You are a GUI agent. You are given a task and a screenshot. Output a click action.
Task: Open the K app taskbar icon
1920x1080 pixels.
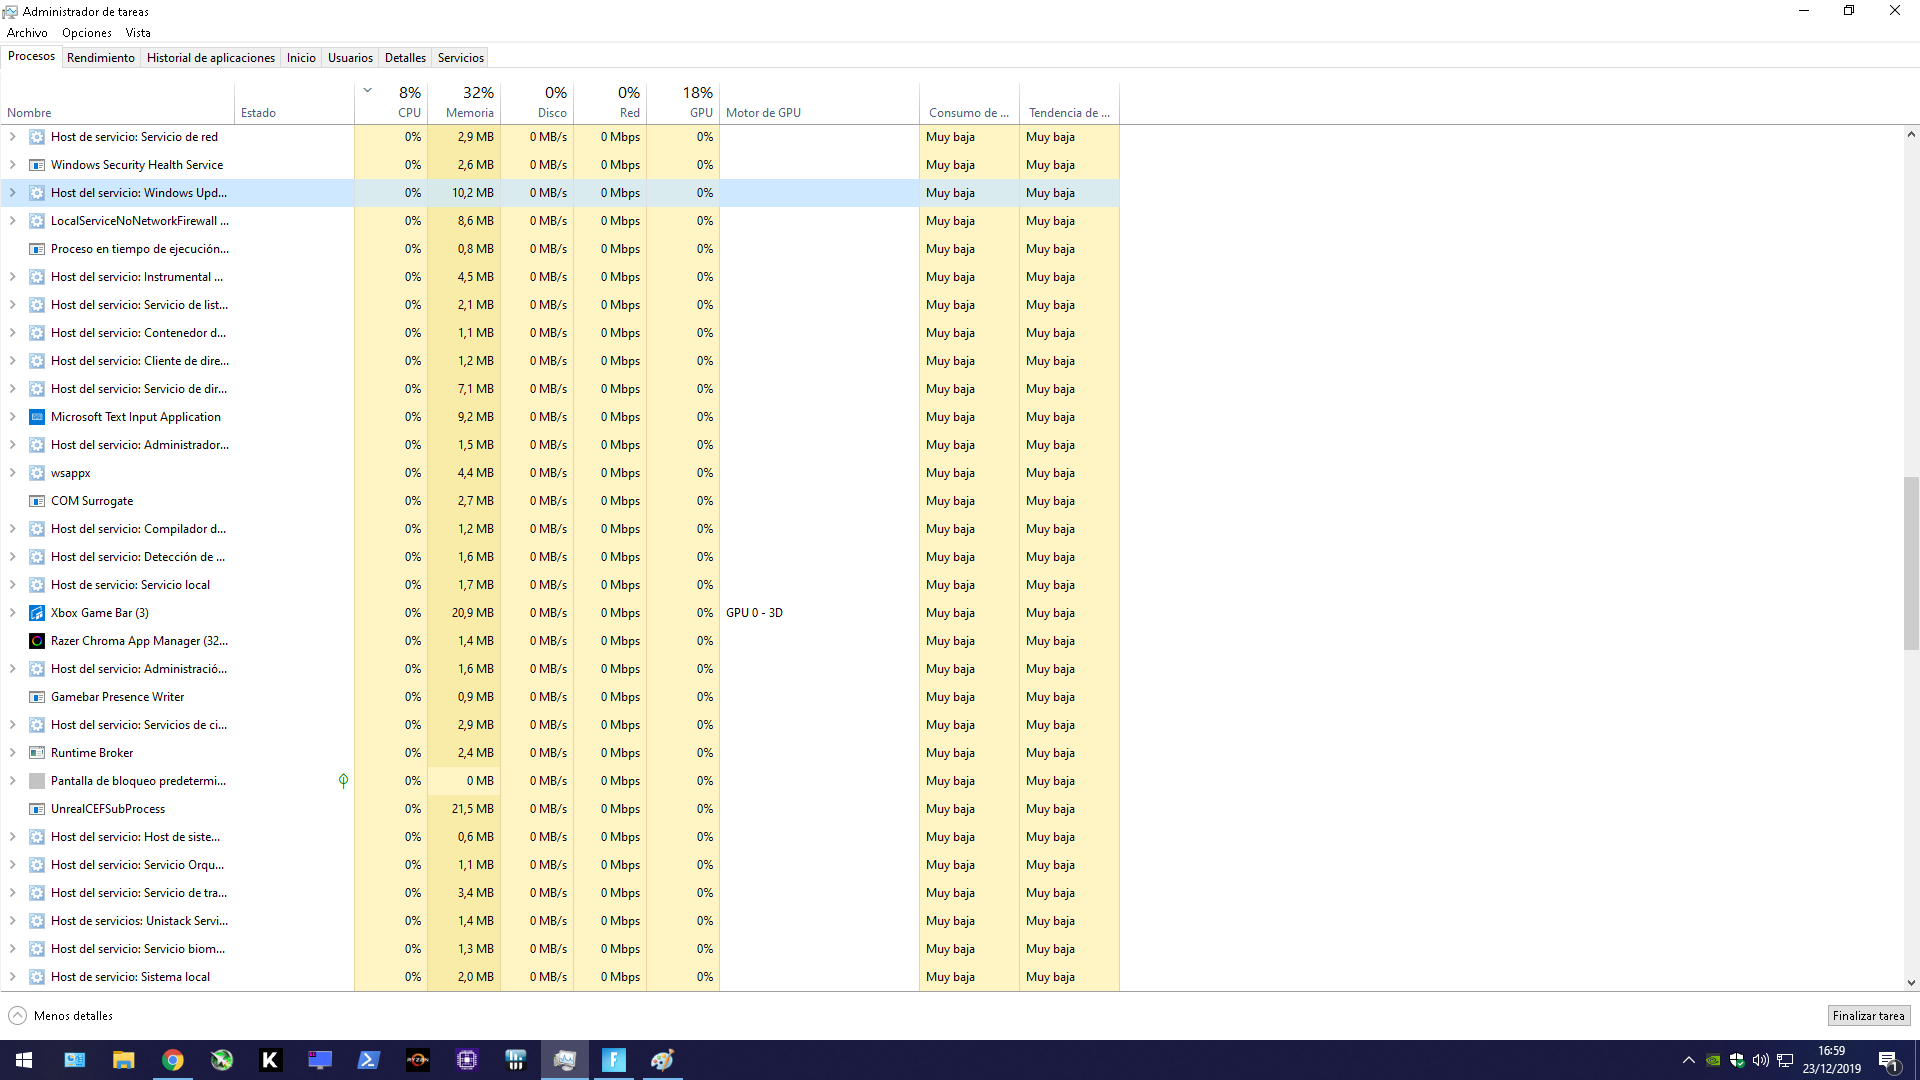[x=270, y=1060]
